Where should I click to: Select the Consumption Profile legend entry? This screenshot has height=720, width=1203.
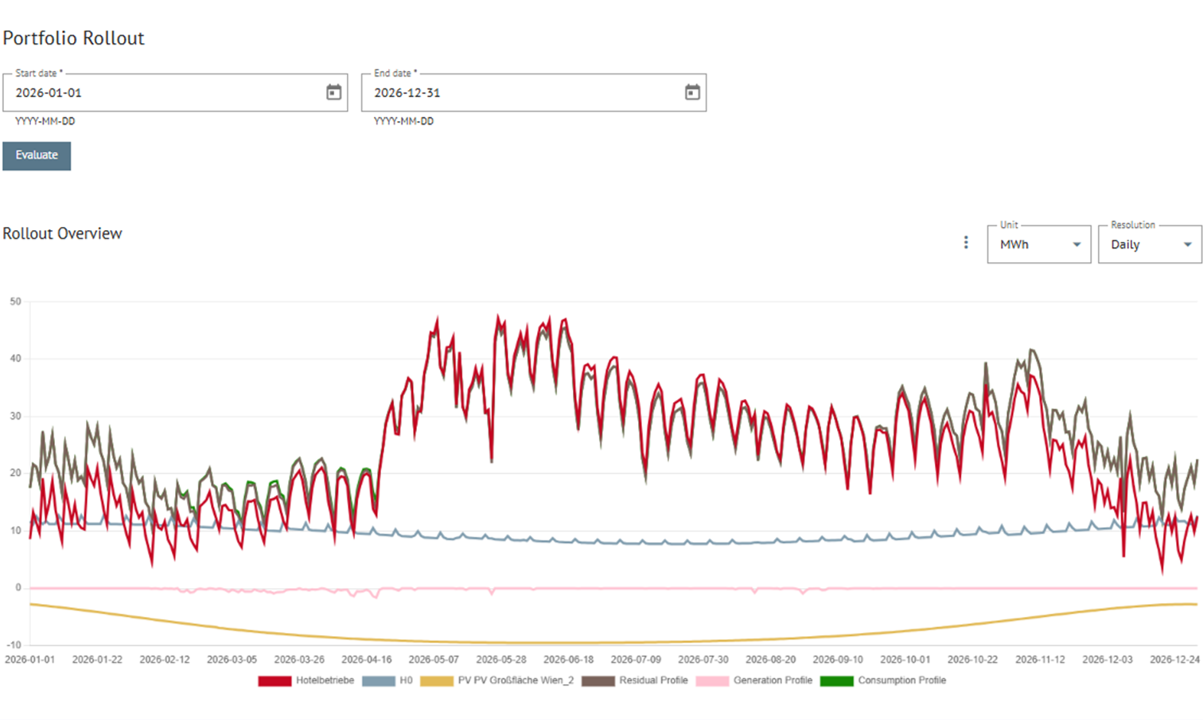point(901,680)
